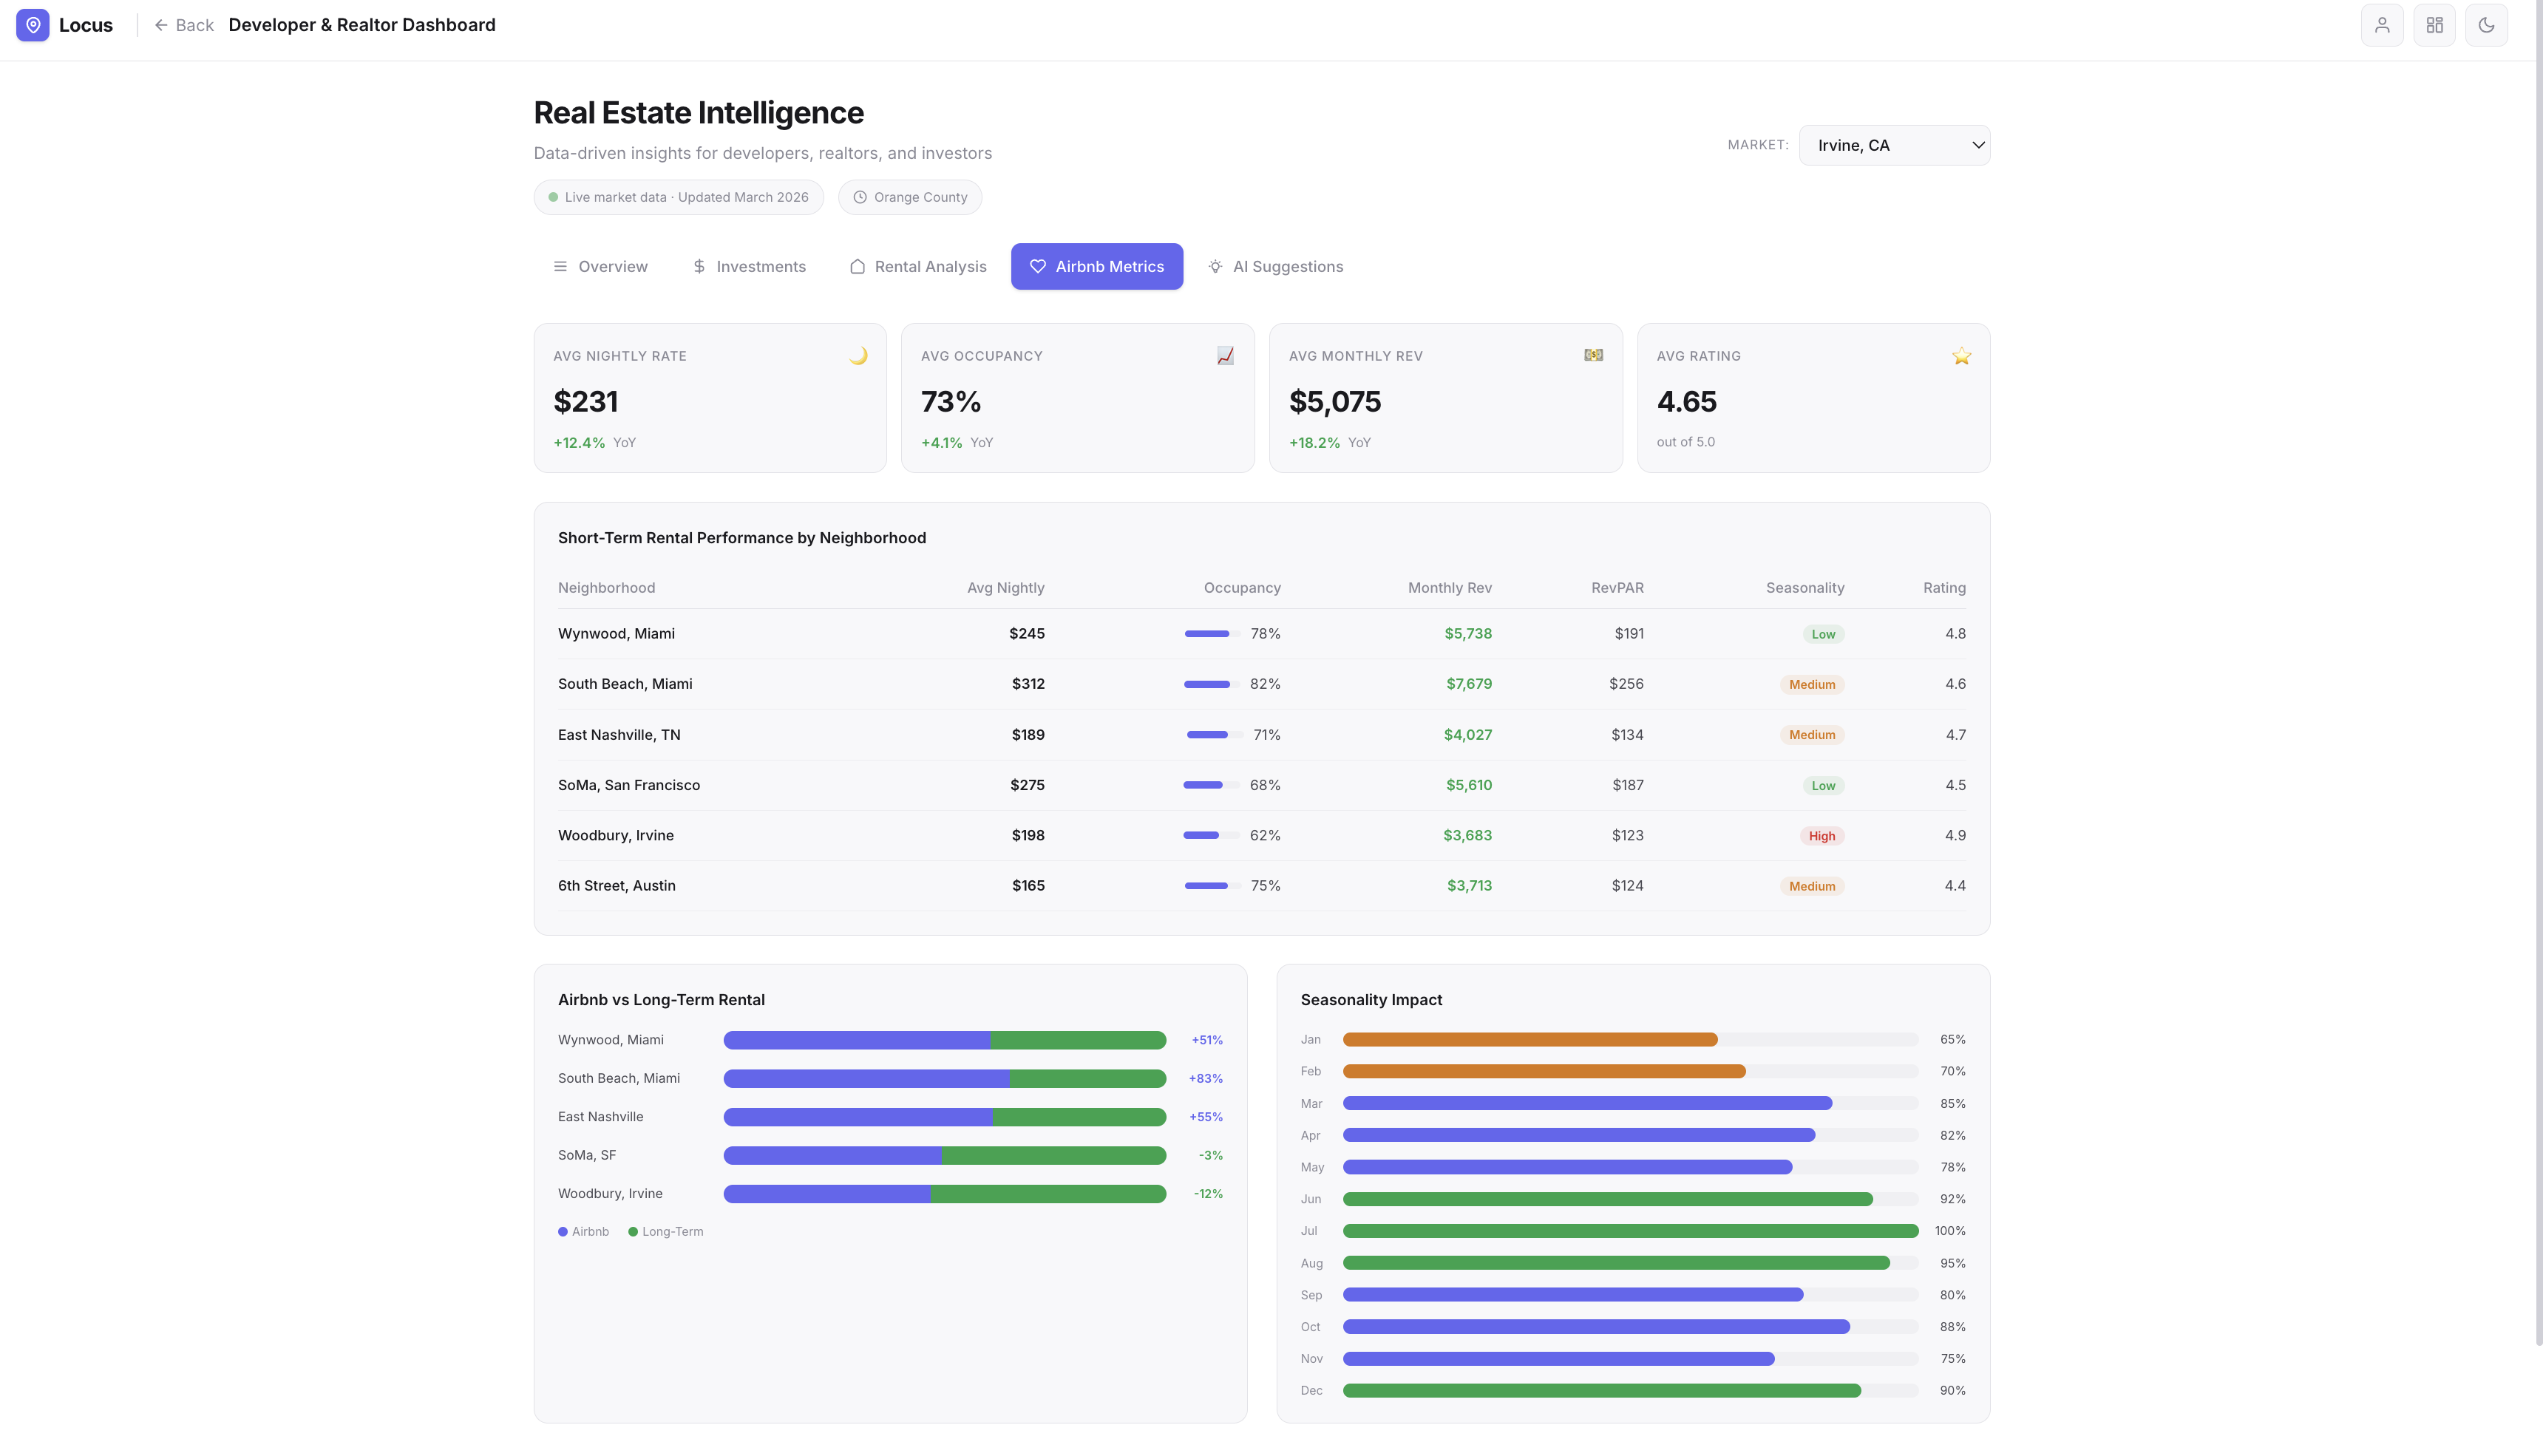Click the clock icon in Orange County badge
2543x1456 pixels.
pos(860,197)
